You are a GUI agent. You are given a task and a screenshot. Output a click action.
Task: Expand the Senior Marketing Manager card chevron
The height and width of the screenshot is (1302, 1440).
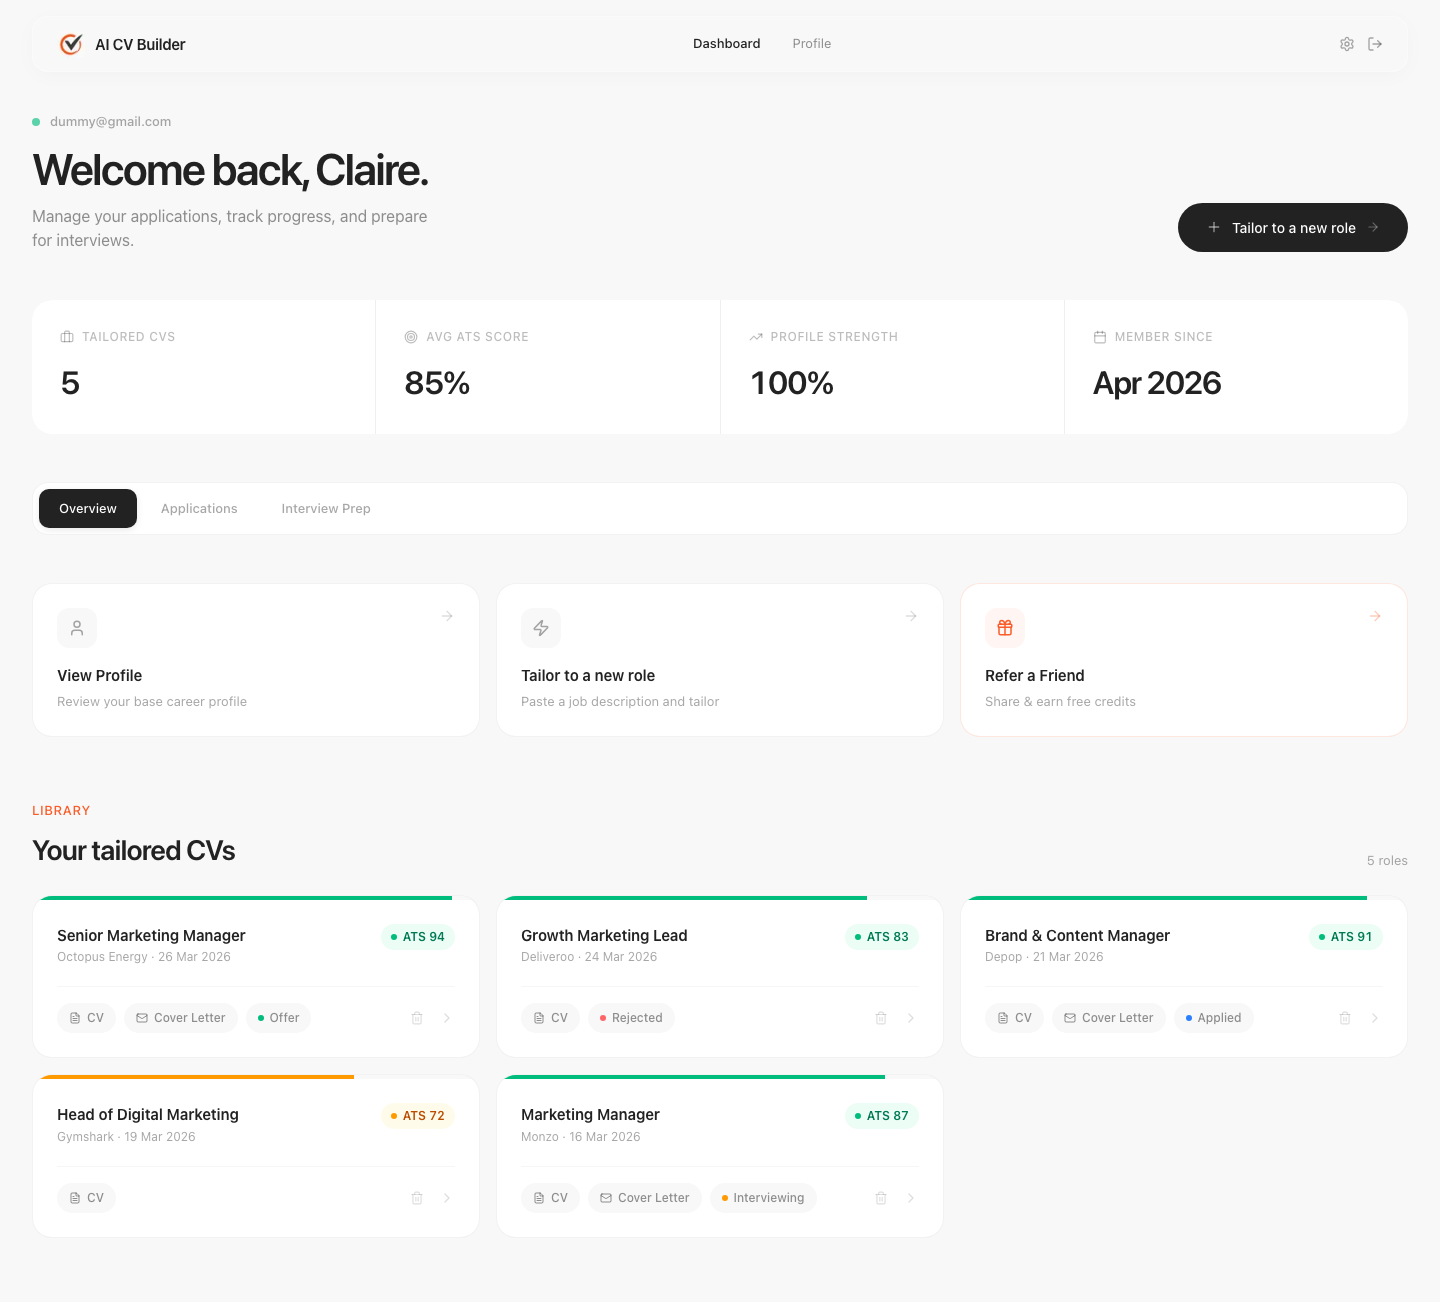tap(447, 1018)
